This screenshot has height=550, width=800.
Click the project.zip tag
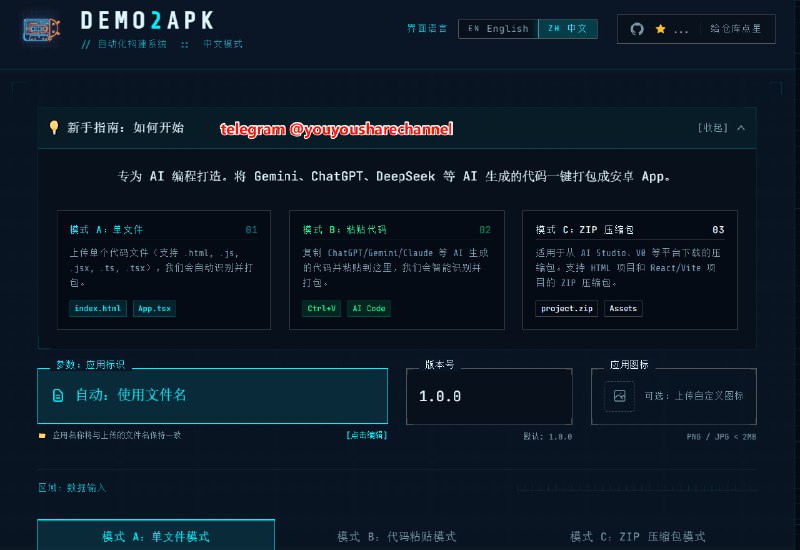click(x=566, y=308)
